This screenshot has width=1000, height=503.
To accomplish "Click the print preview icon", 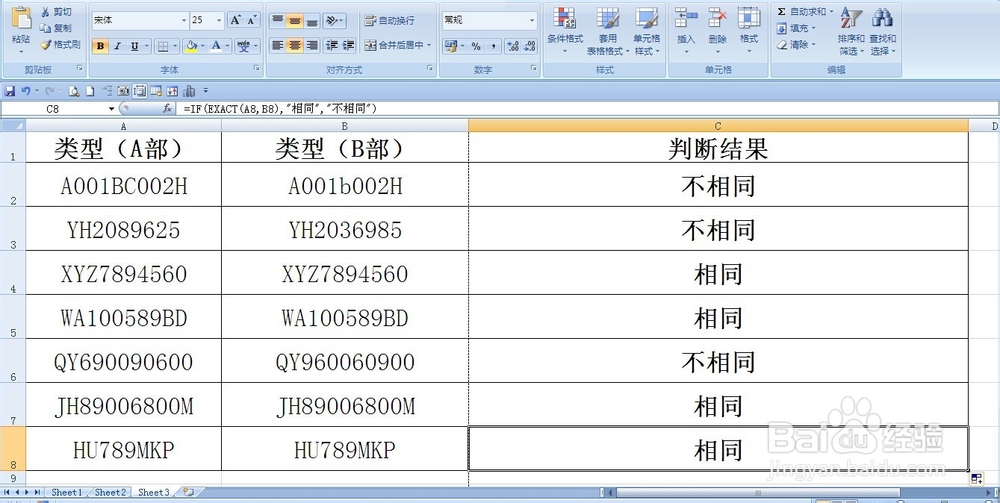I will point(74,91).
